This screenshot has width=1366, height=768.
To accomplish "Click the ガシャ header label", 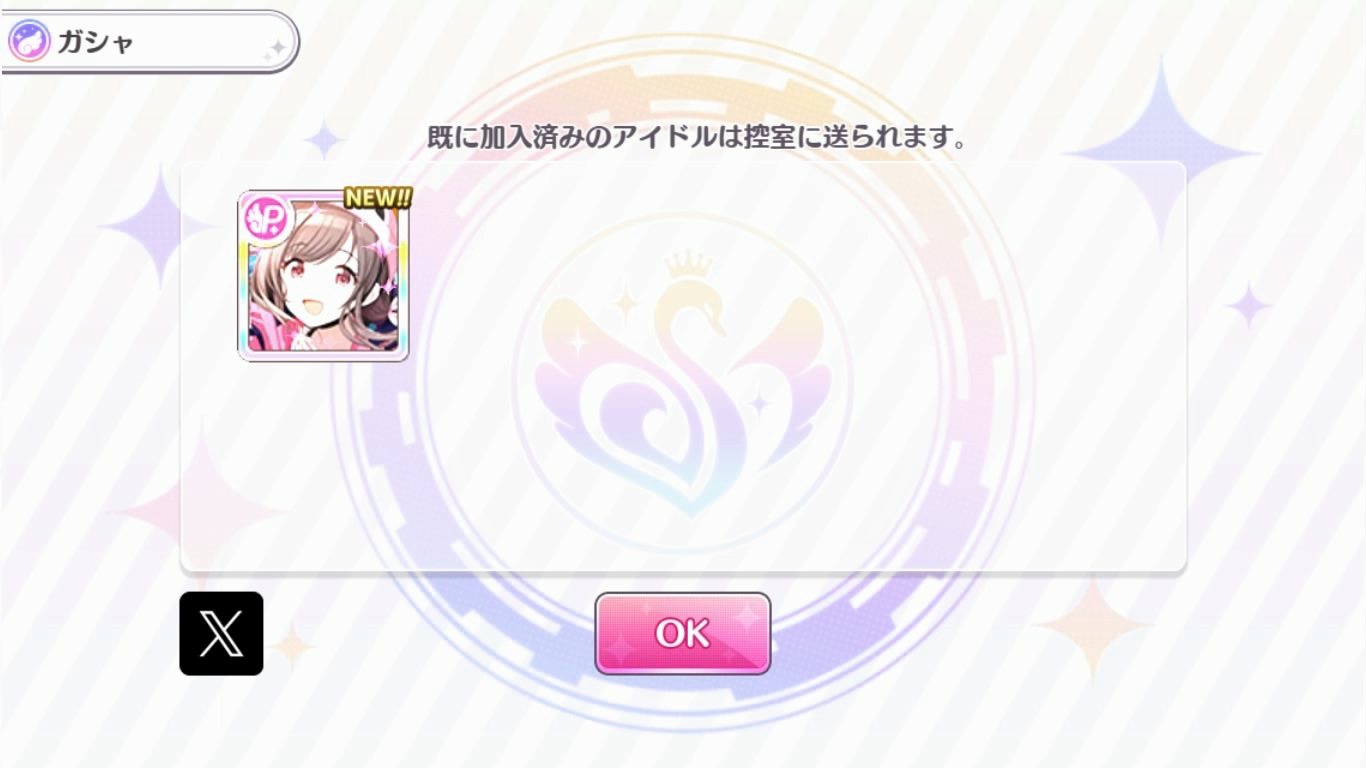I will [x=95, y=43].
